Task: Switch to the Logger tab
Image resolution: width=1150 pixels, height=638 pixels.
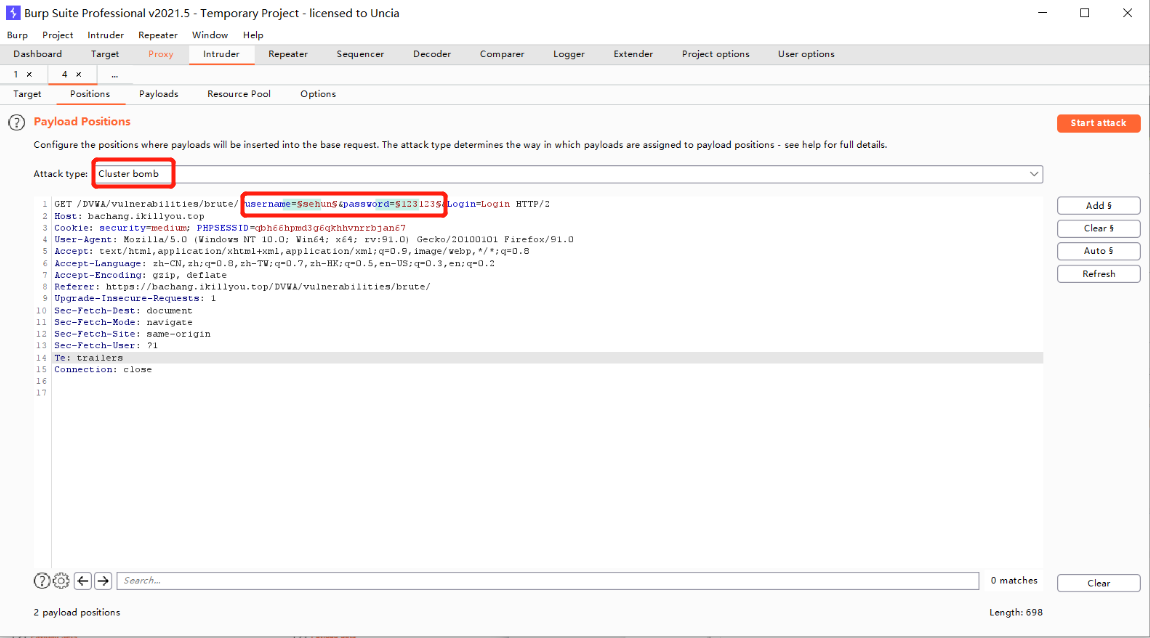Action: (569, 54)
